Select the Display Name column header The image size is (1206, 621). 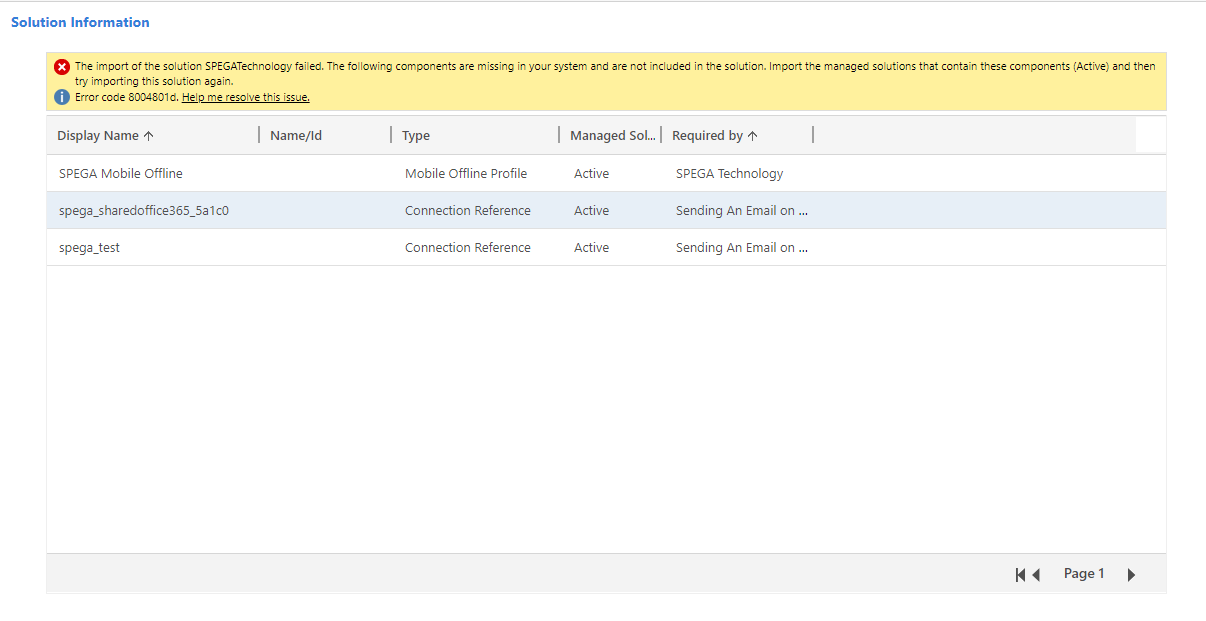(105, 134)
